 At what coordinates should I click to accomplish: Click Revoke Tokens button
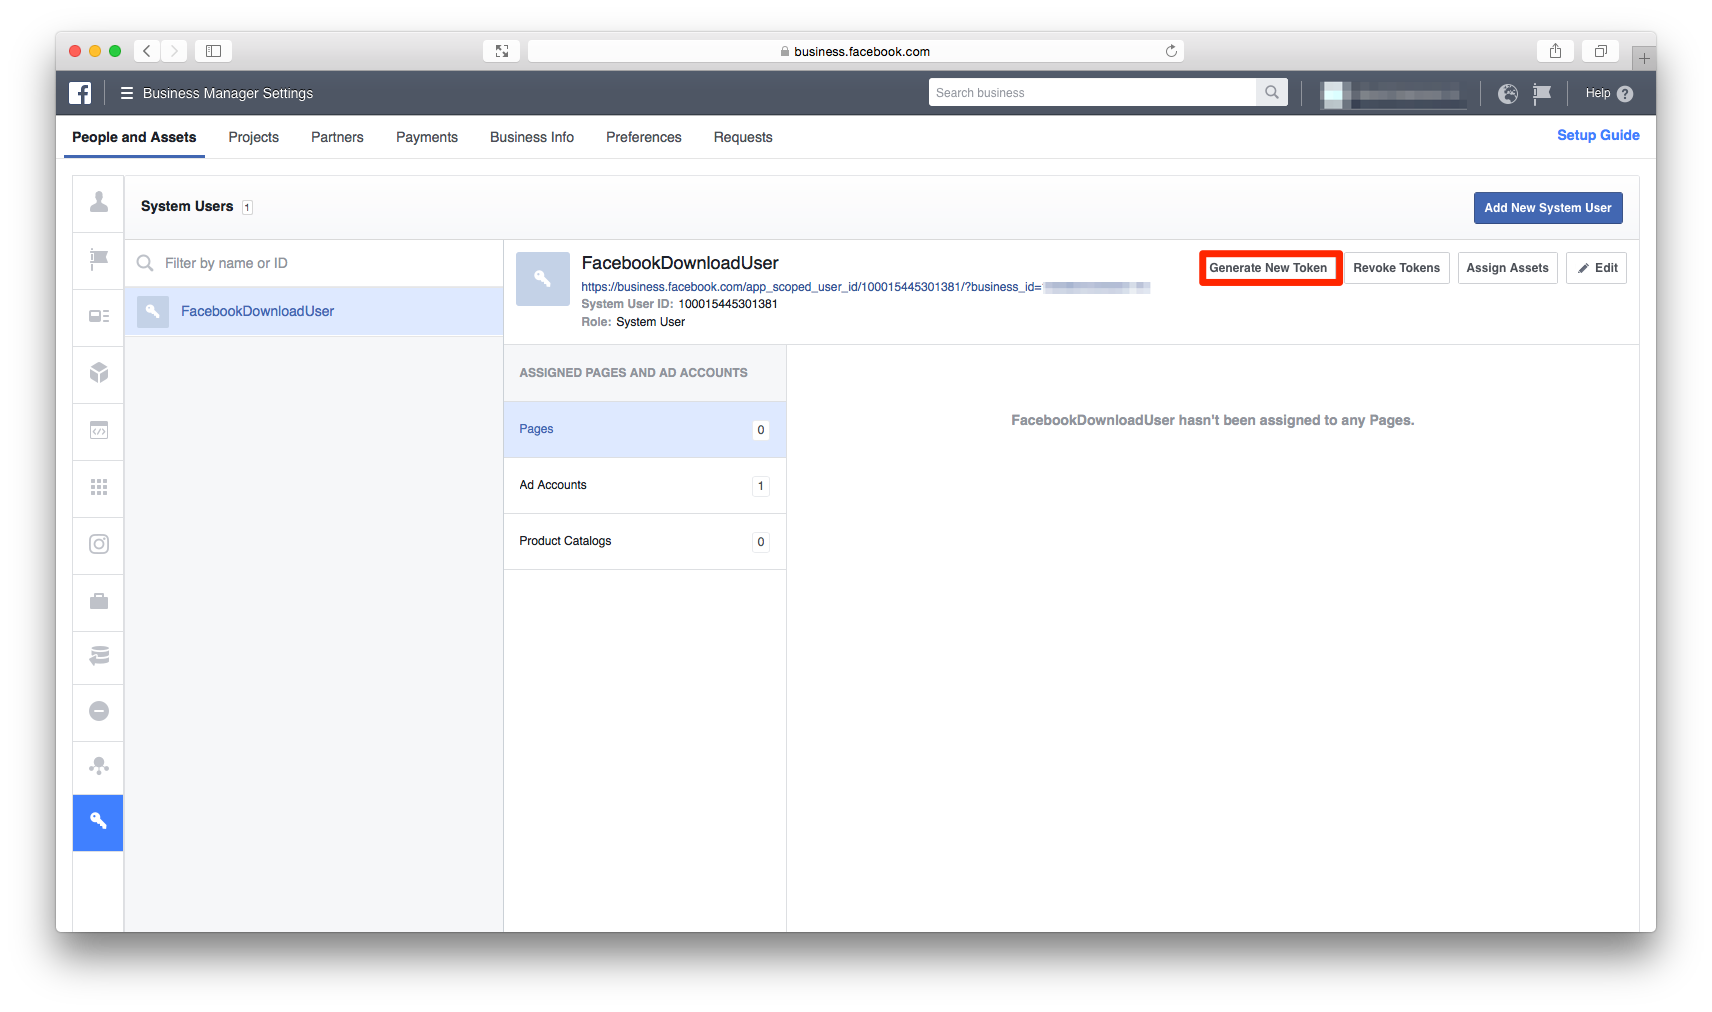tap(1397, 268)
